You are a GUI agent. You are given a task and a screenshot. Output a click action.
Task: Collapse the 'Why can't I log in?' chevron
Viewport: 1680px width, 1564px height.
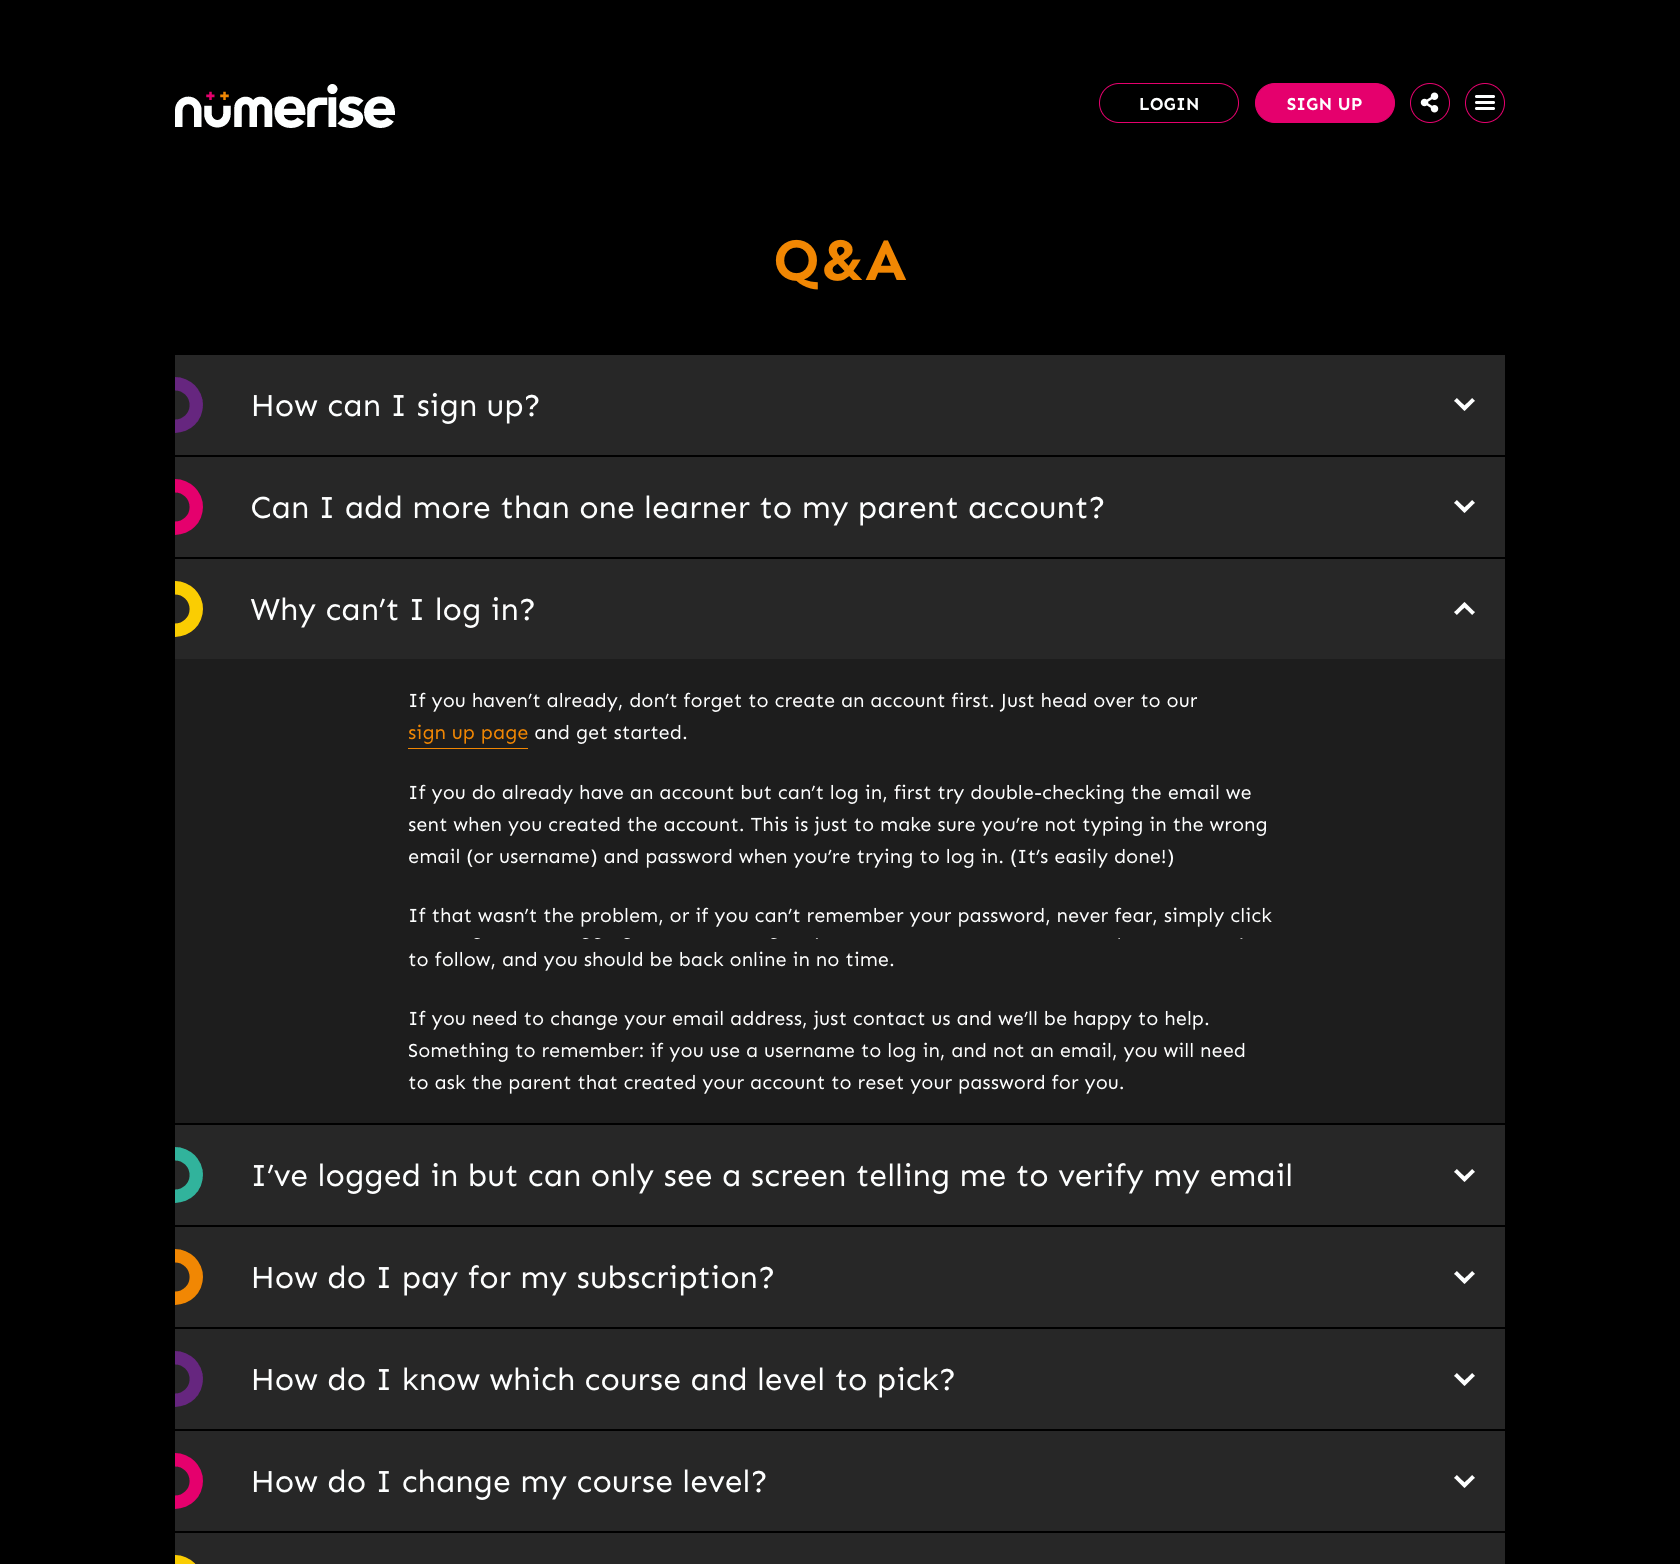1464,609
